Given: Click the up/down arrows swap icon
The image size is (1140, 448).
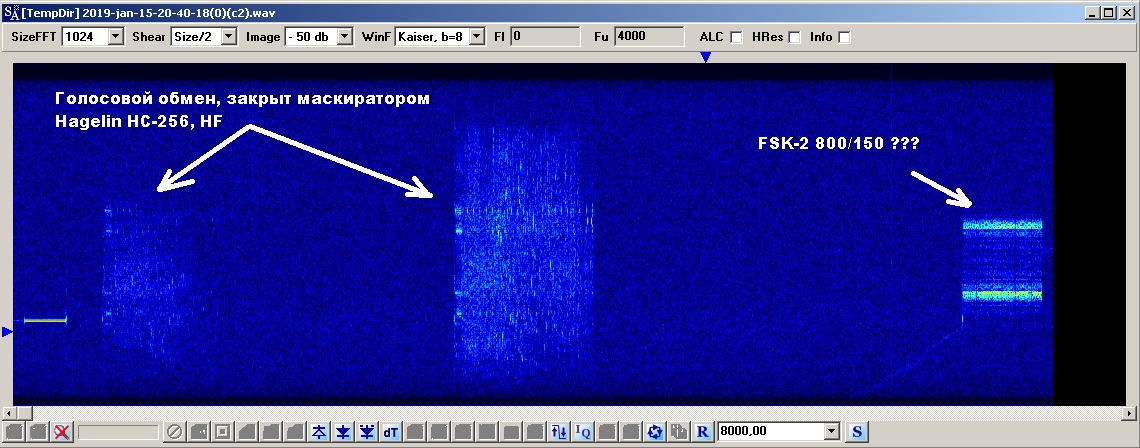Looking at the screenshot, I should 559,432.
